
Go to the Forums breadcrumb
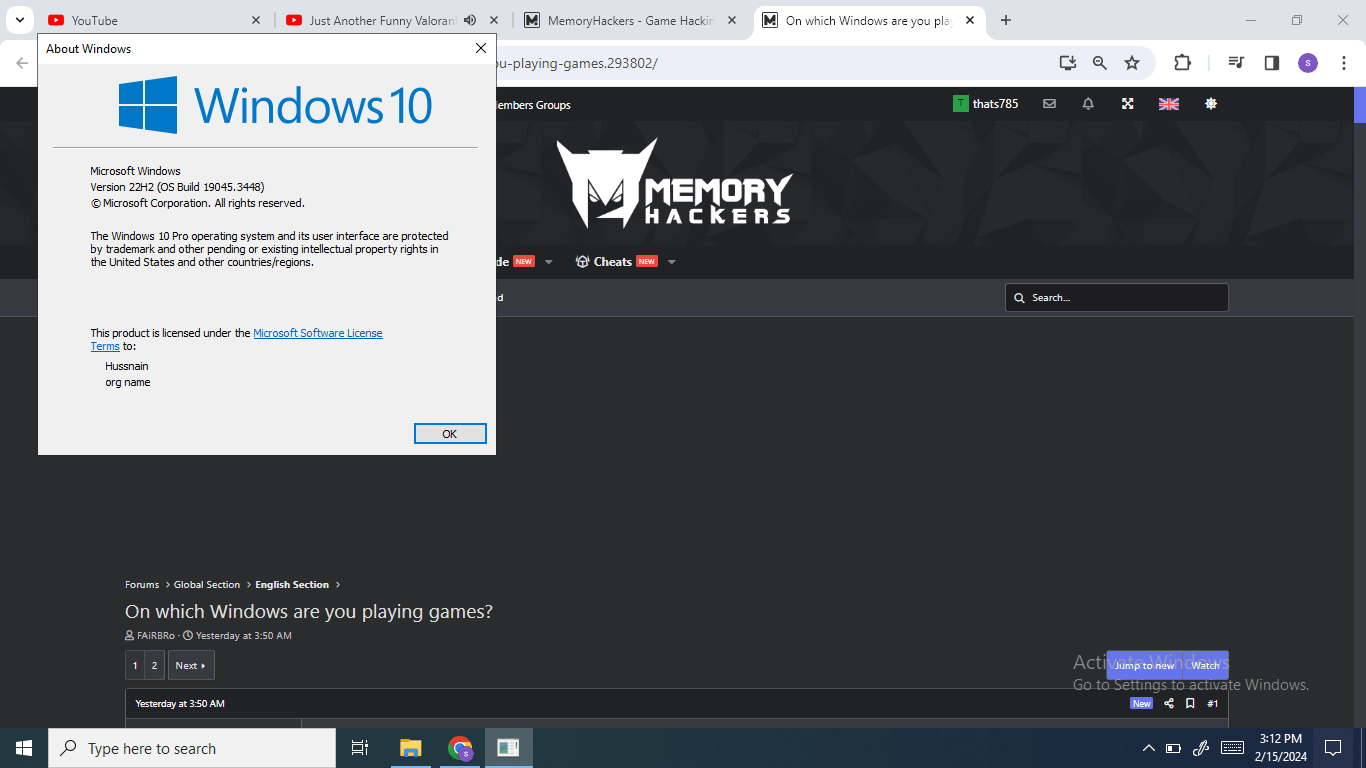pos(142,585)
